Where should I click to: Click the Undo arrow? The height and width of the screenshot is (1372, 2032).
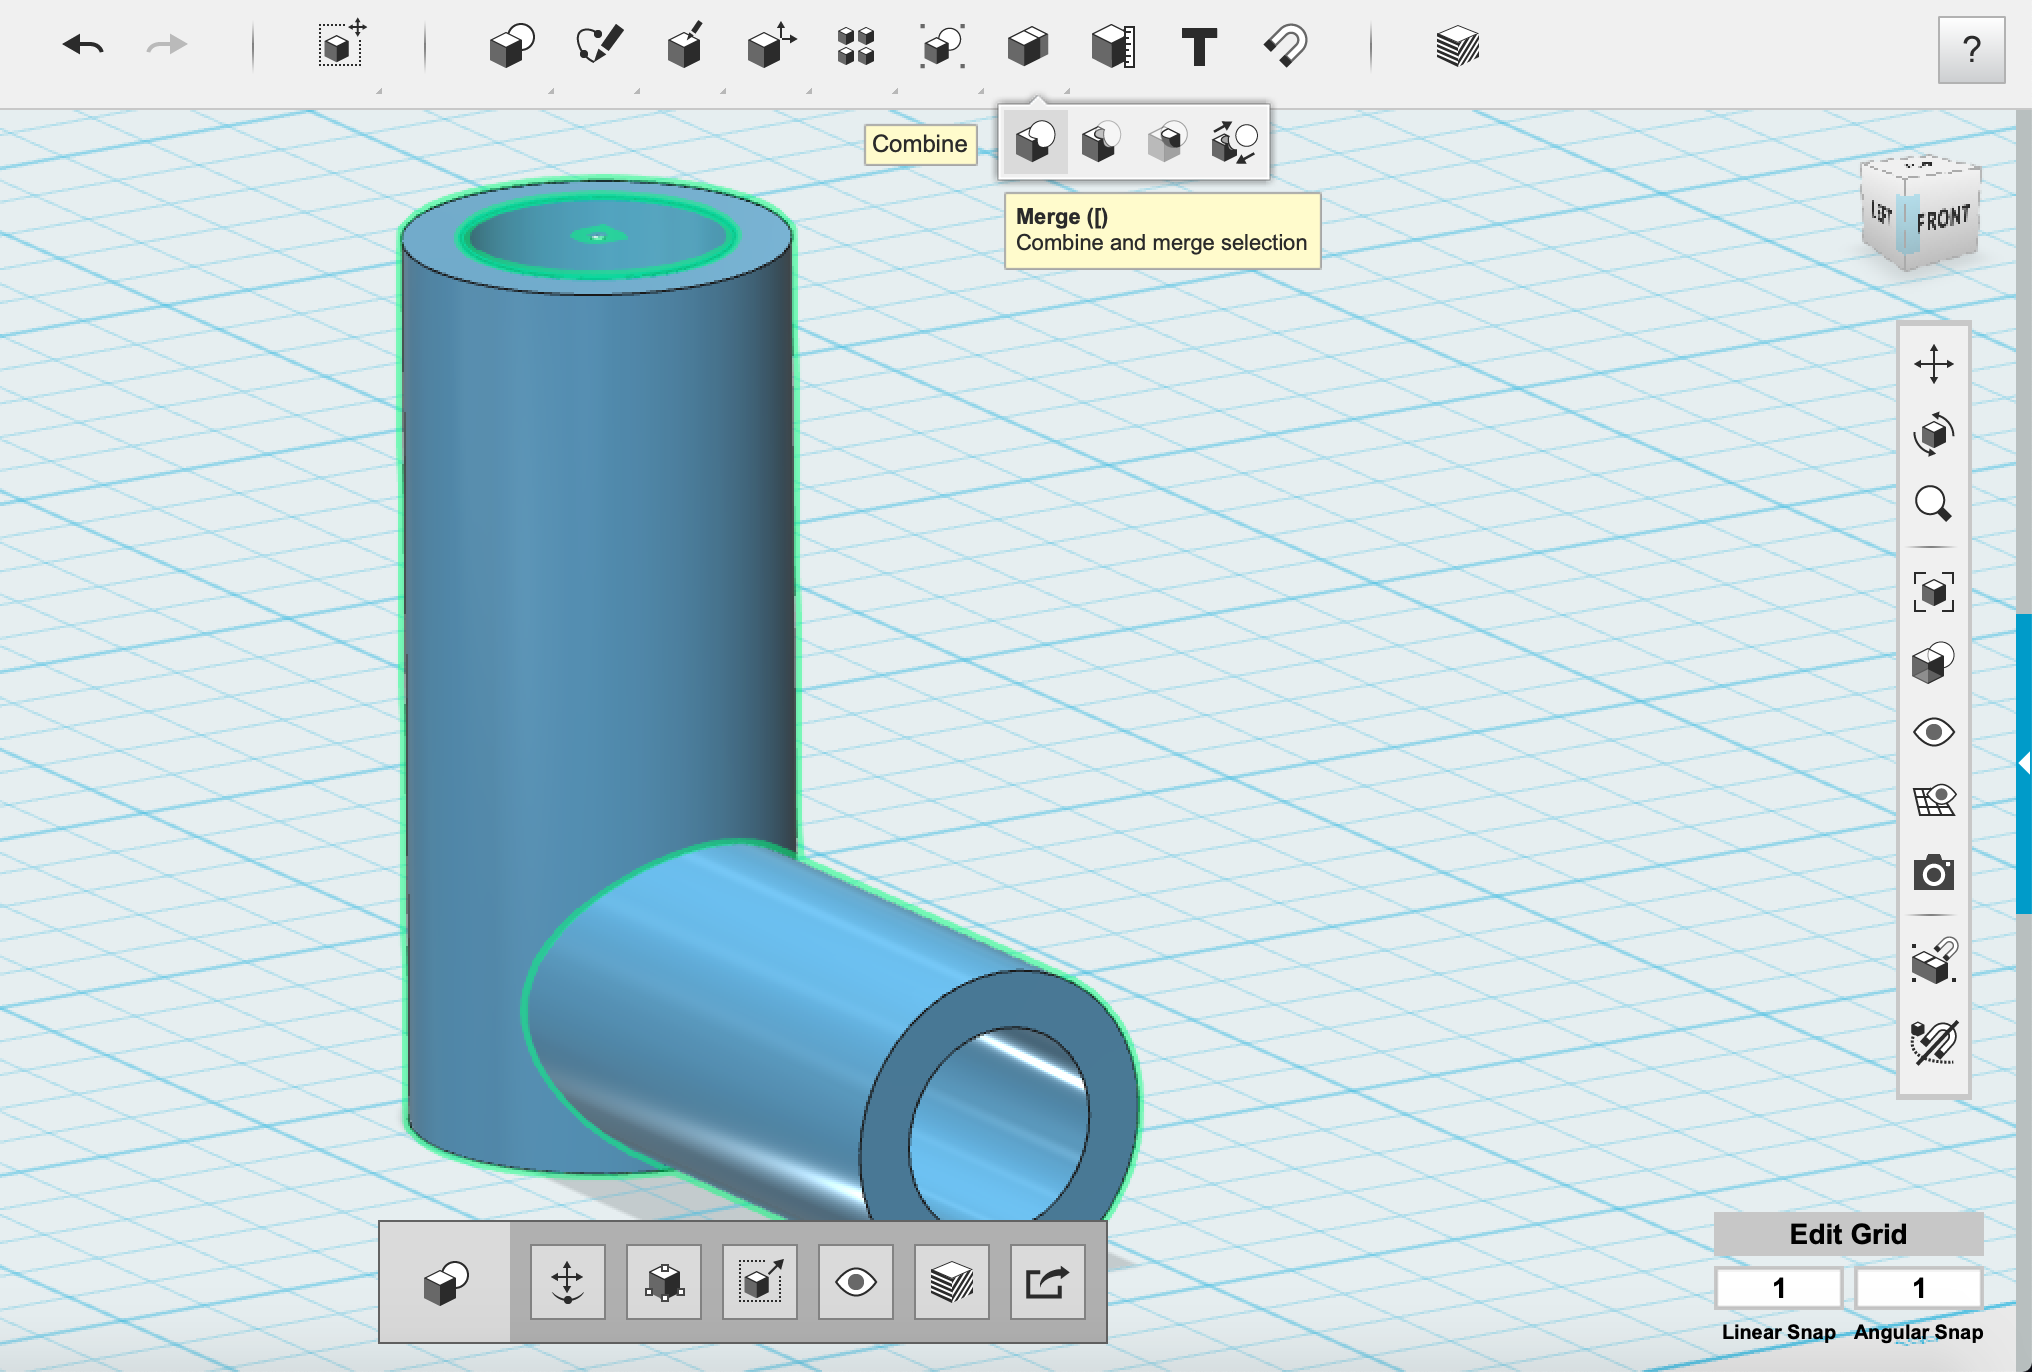click(83, 45)
